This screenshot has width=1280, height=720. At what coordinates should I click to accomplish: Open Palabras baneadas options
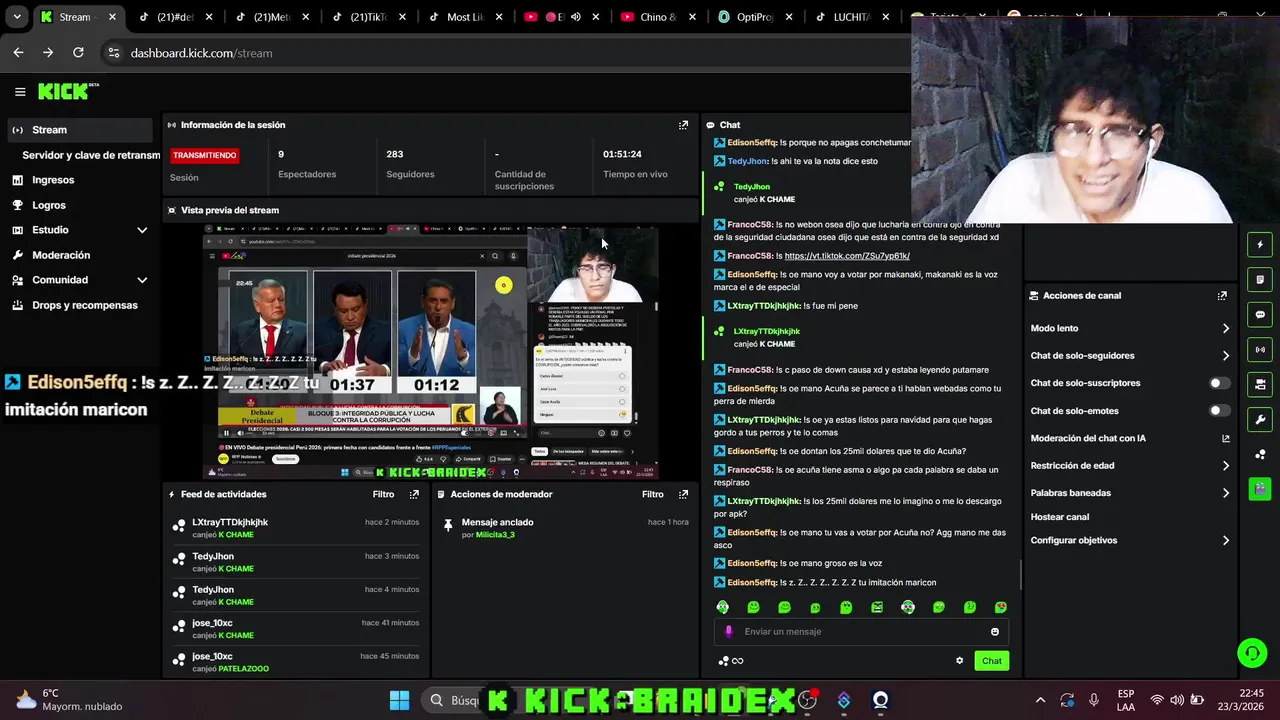(1130, 493)
